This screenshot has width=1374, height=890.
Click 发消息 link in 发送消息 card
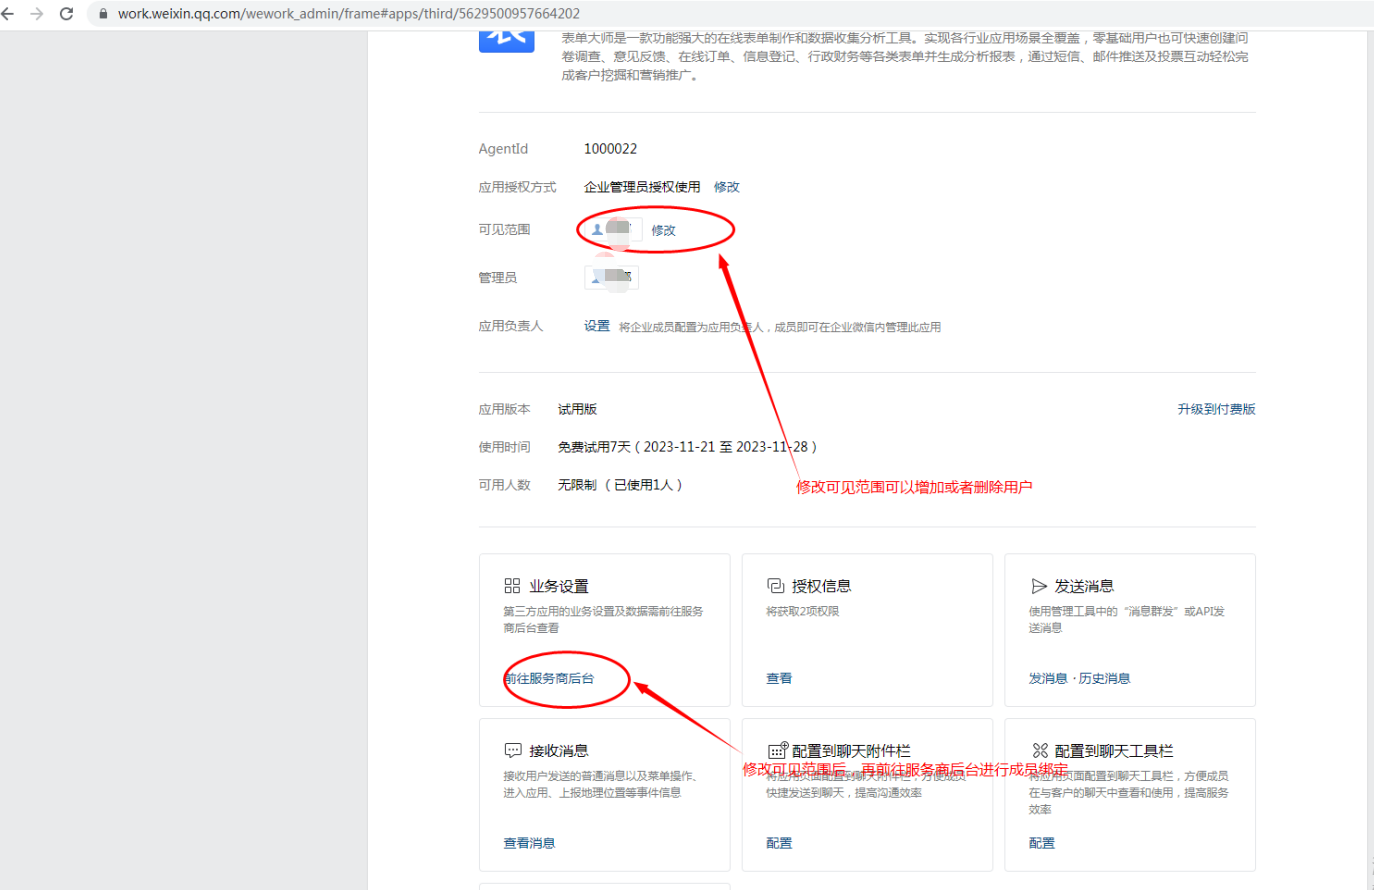1047,678
